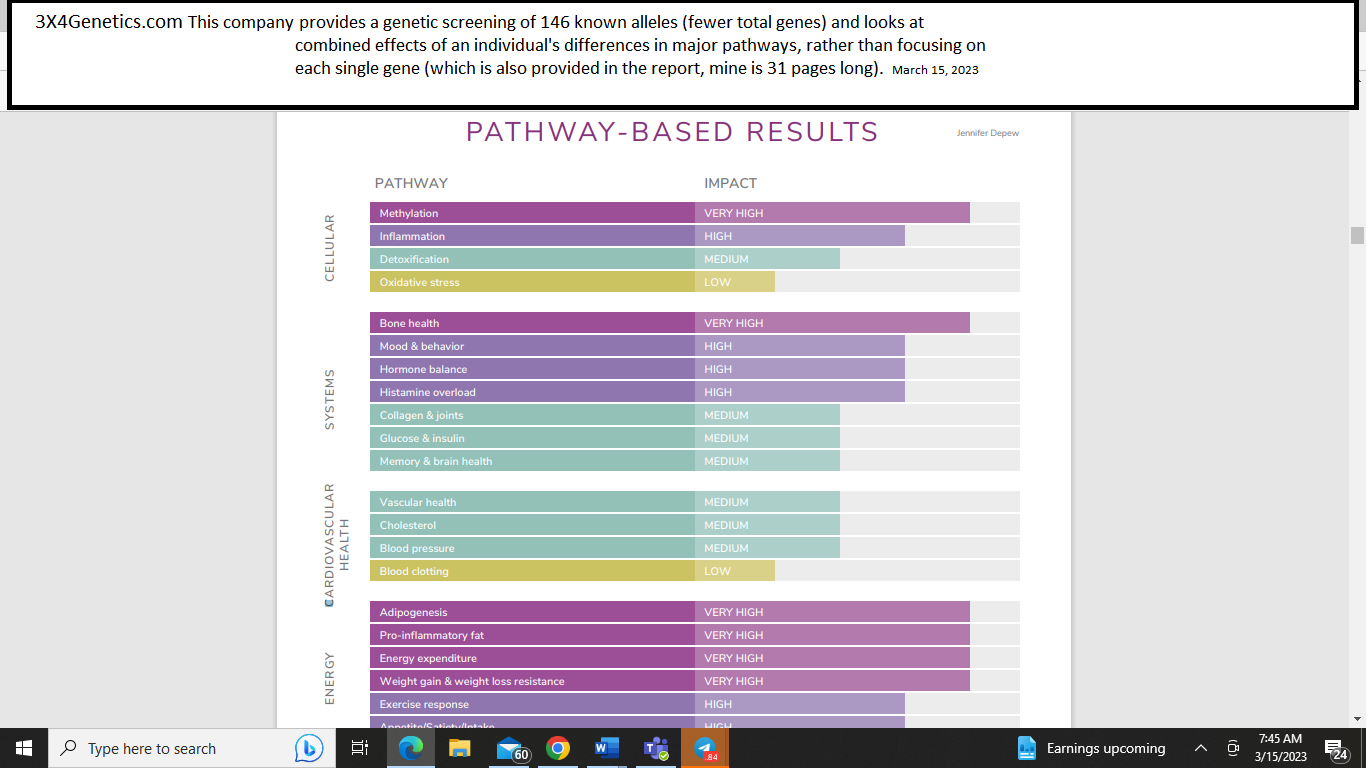This screenshot has width=1366, height=768.
Task: Click VERY HIGH impact in Bone health row
Action: (733, 323)
